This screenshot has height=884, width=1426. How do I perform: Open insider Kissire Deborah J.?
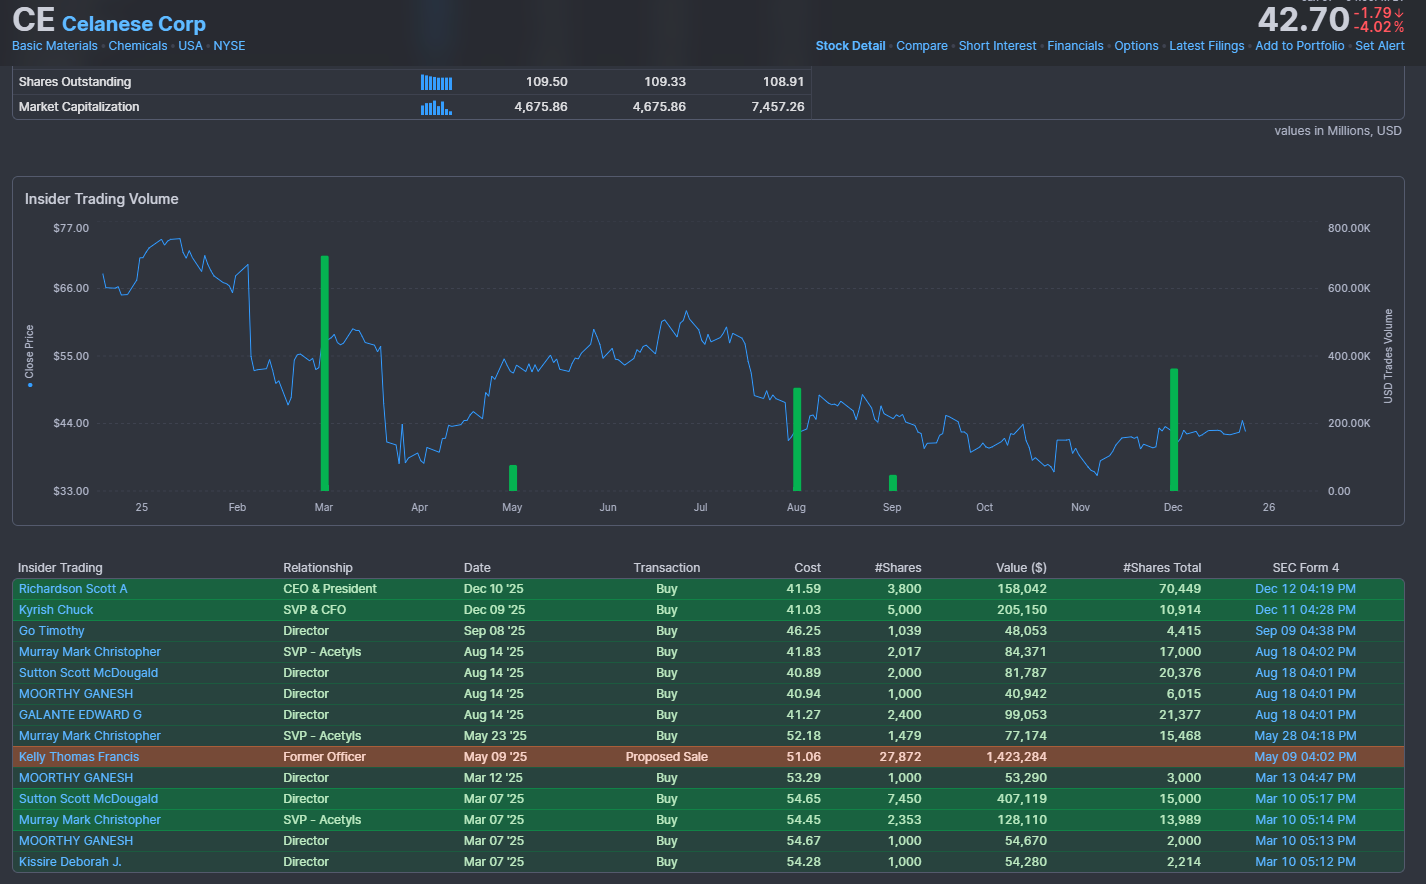click(70, 862)
